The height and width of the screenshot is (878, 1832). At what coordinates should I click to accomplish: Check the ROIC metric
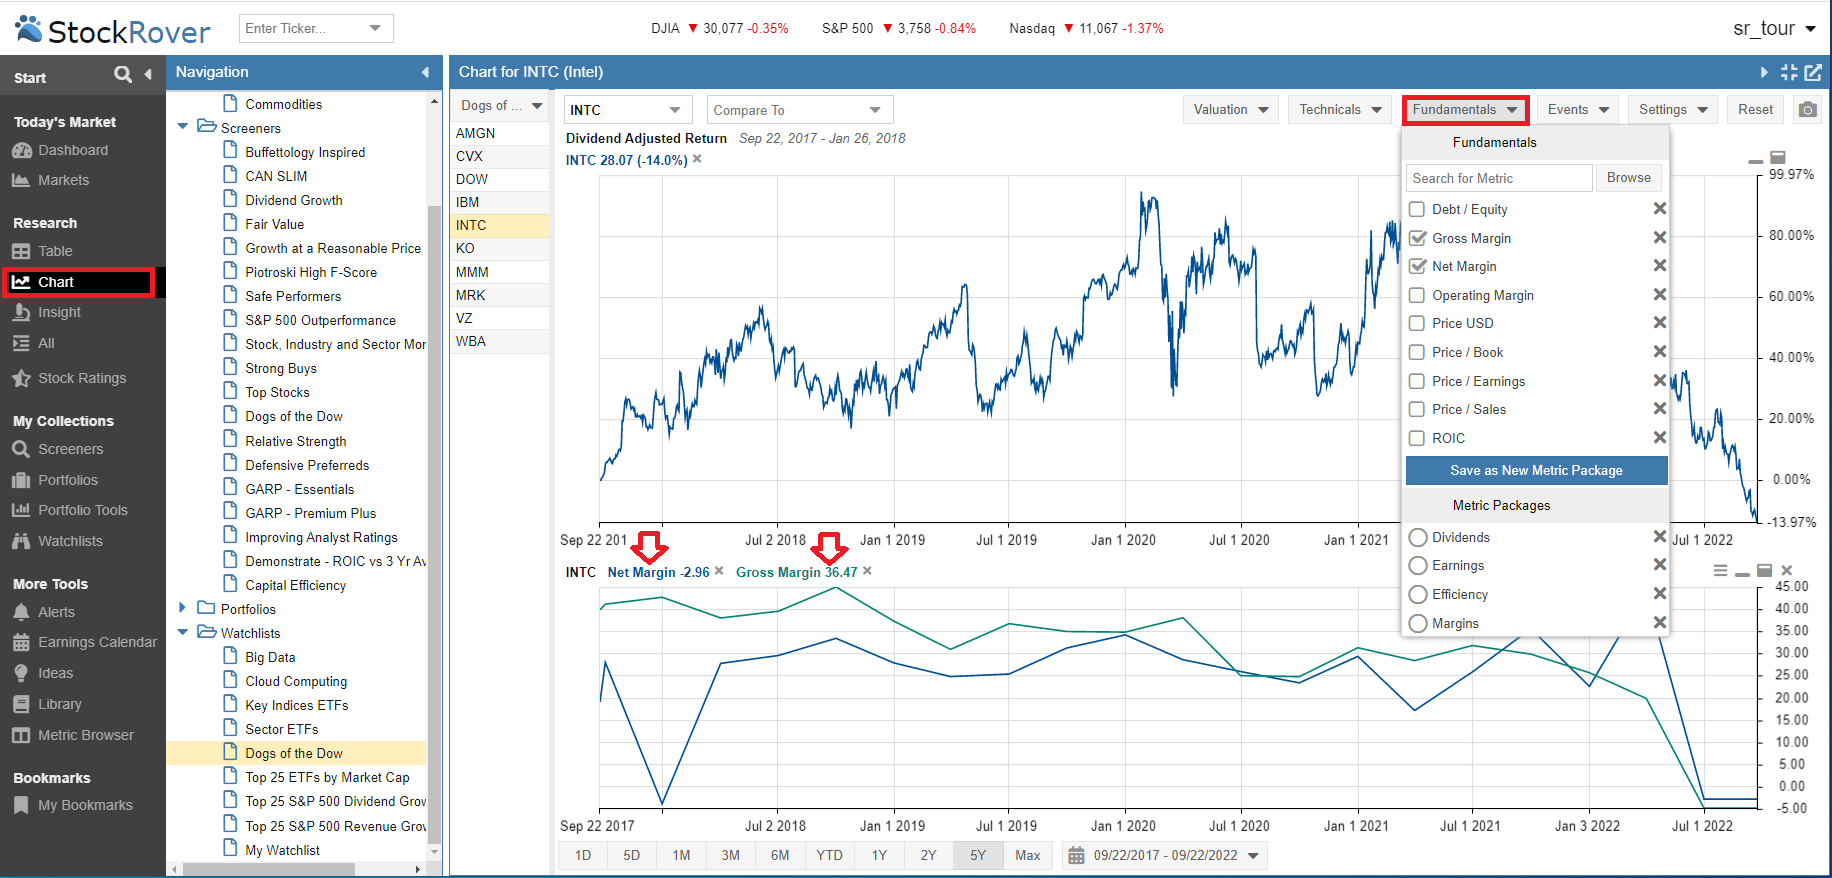(1417, 438)
